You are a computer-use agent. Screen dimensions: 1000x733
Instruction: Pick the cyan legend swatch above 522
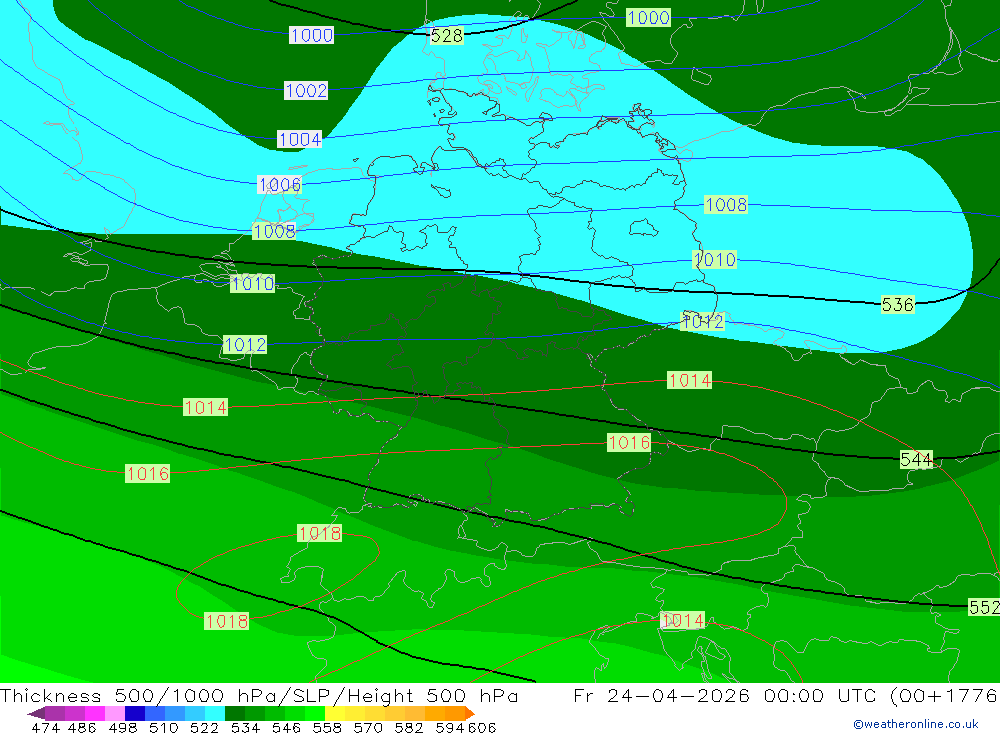pyautogui.click(x=215, y=713)
